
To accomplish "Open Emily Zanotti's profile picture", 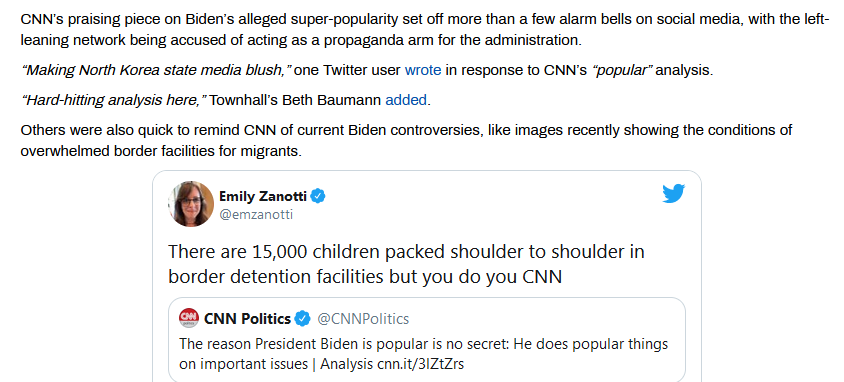I will pos(191,204).
